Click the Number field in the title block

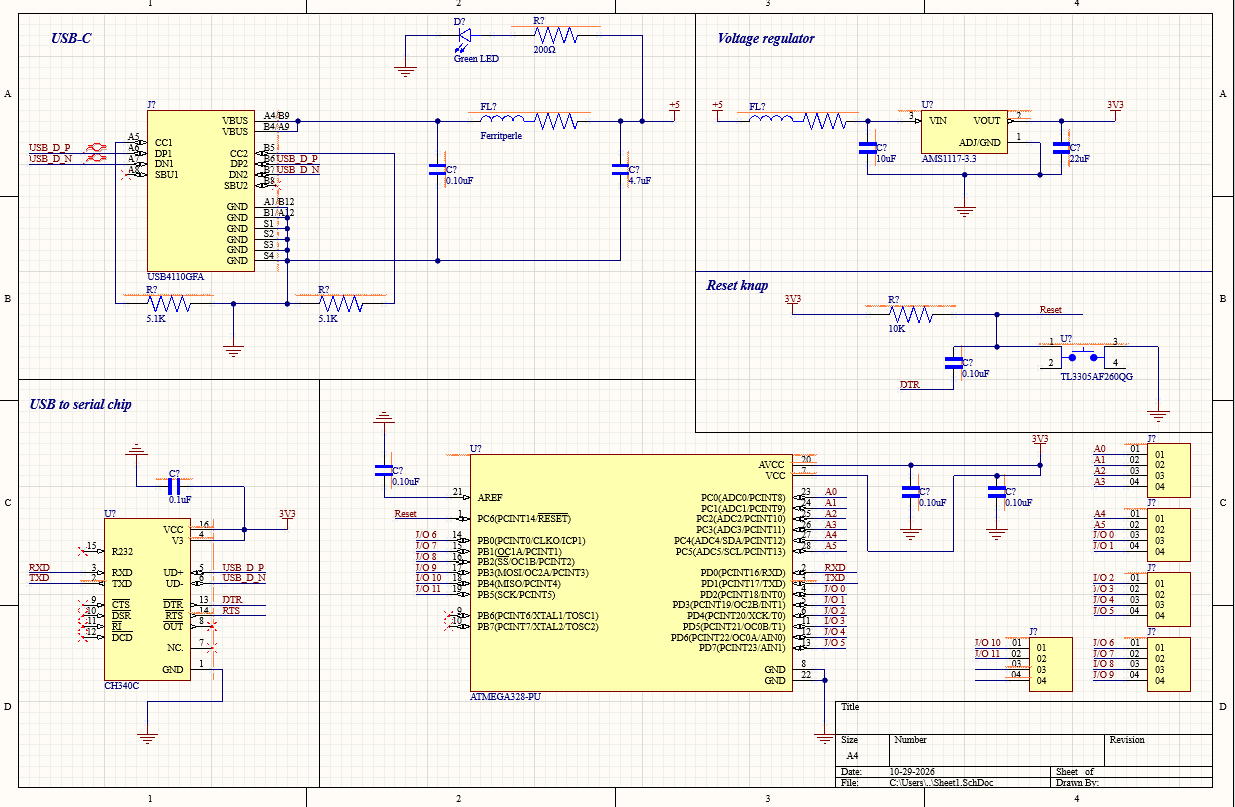click(997, 748)
